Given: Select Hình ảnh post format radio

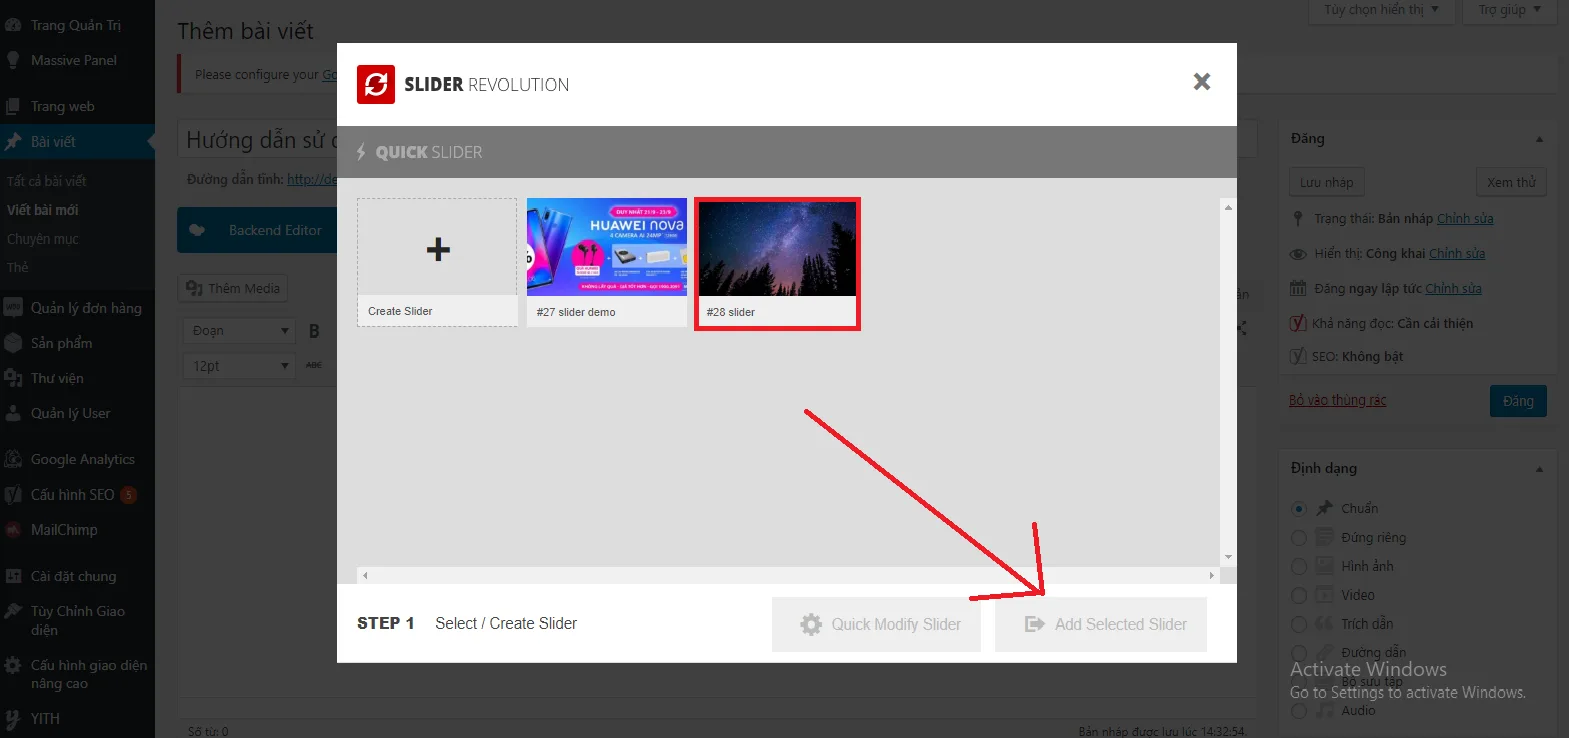Looking at the screenshot, I should [x=1299, y=567].
